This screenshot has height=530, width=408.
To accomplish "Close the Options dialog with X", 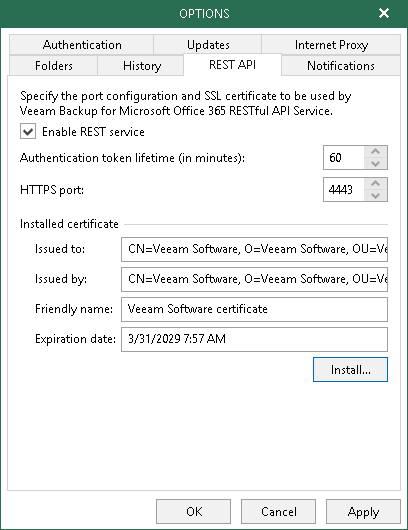I will click(x=384, y=13).
